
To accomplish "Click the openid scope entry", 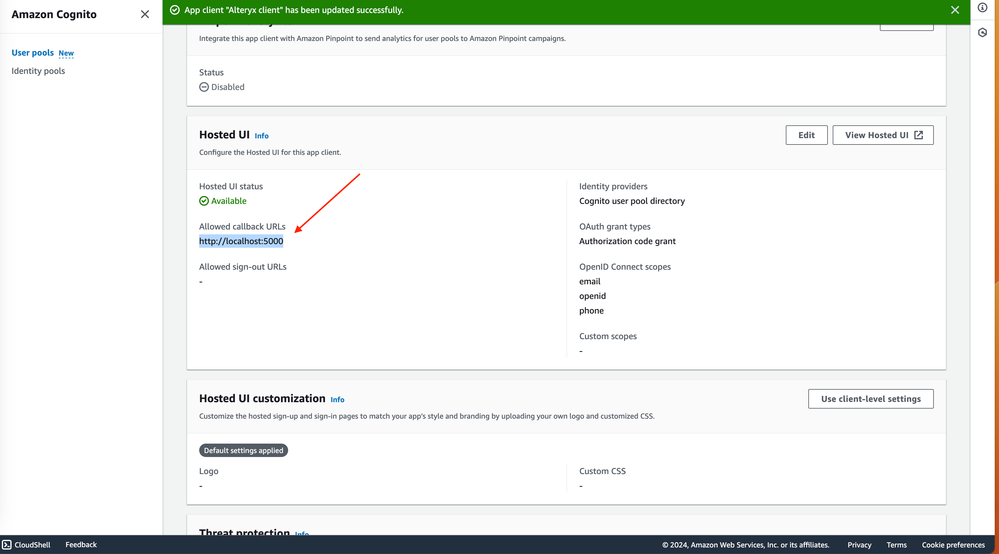I will (592, 296).
